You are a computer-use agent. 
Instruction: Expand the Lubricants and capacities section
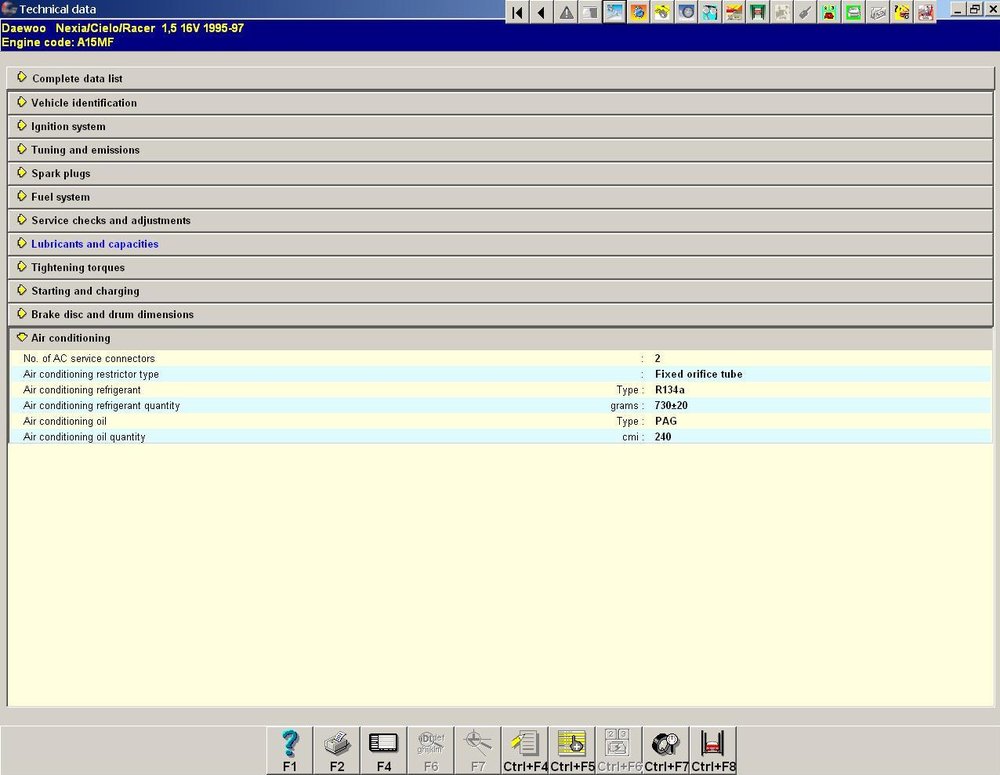(501, 244)
